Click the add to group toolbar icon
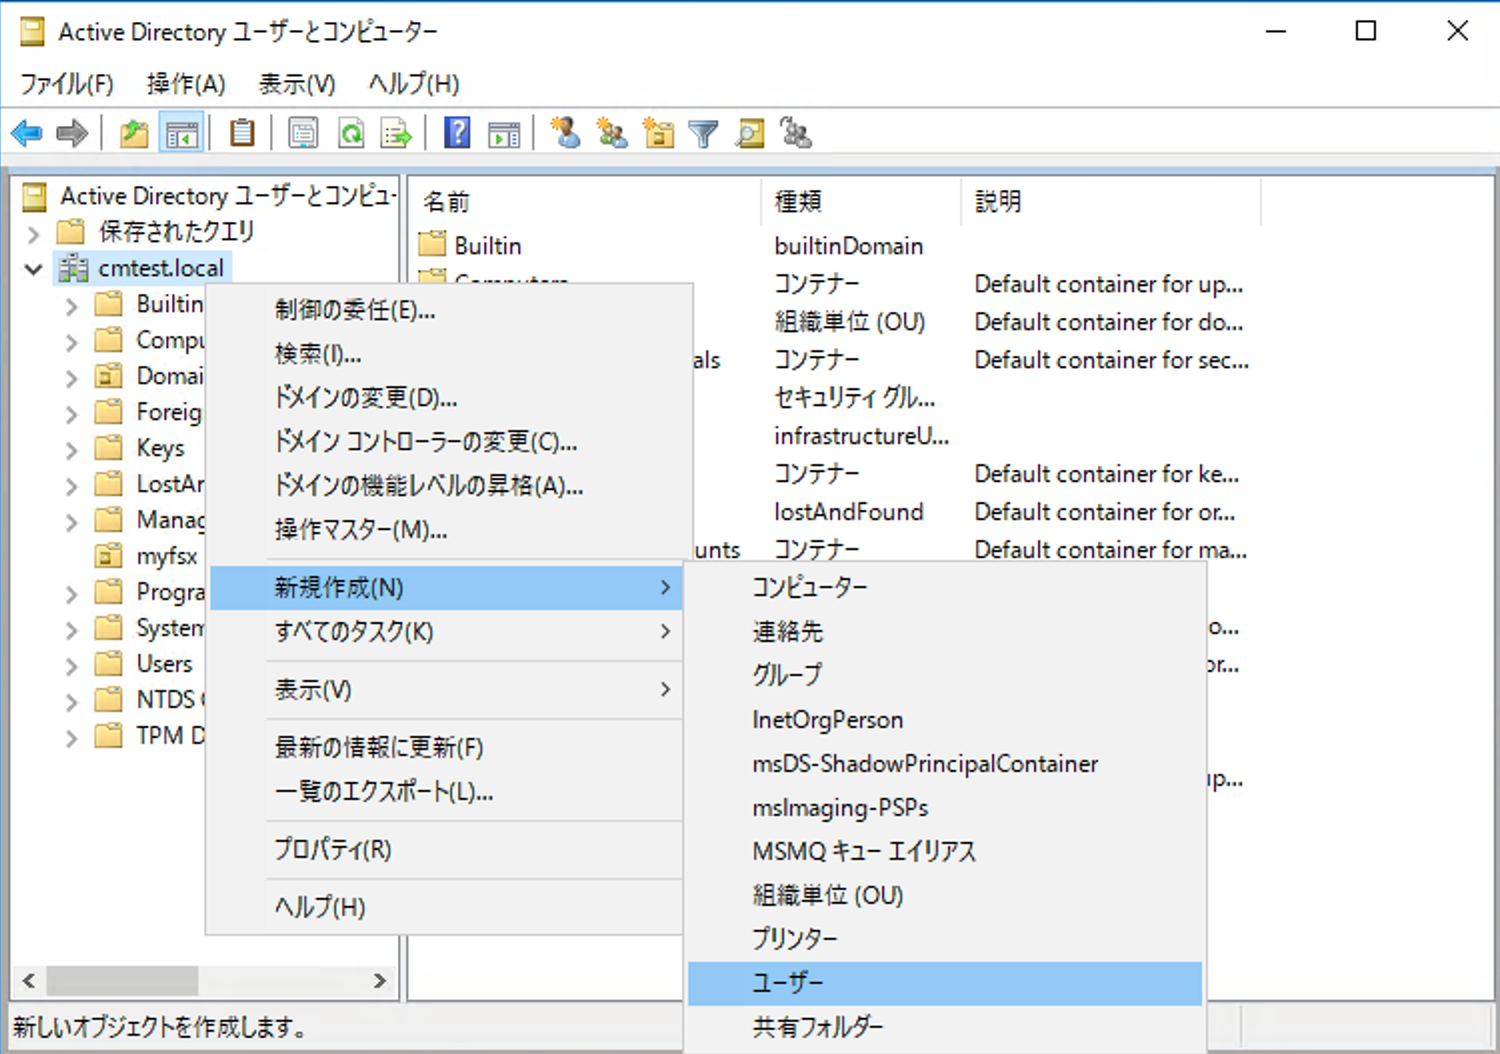Image resolution: width=1500 pixels, height=1054 pixels. [x=796, y=133]
